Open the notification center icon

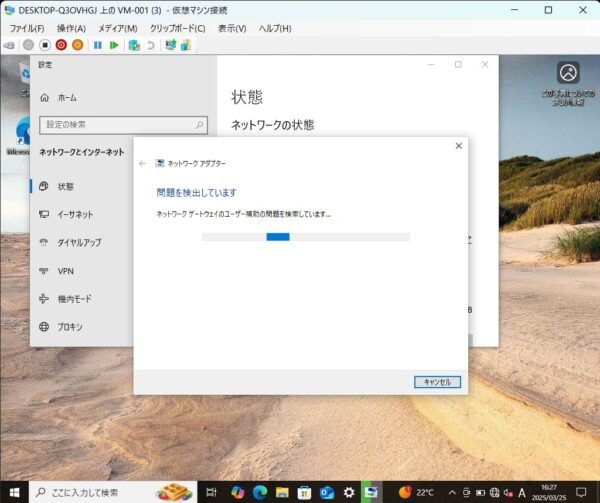coord(581,492)
